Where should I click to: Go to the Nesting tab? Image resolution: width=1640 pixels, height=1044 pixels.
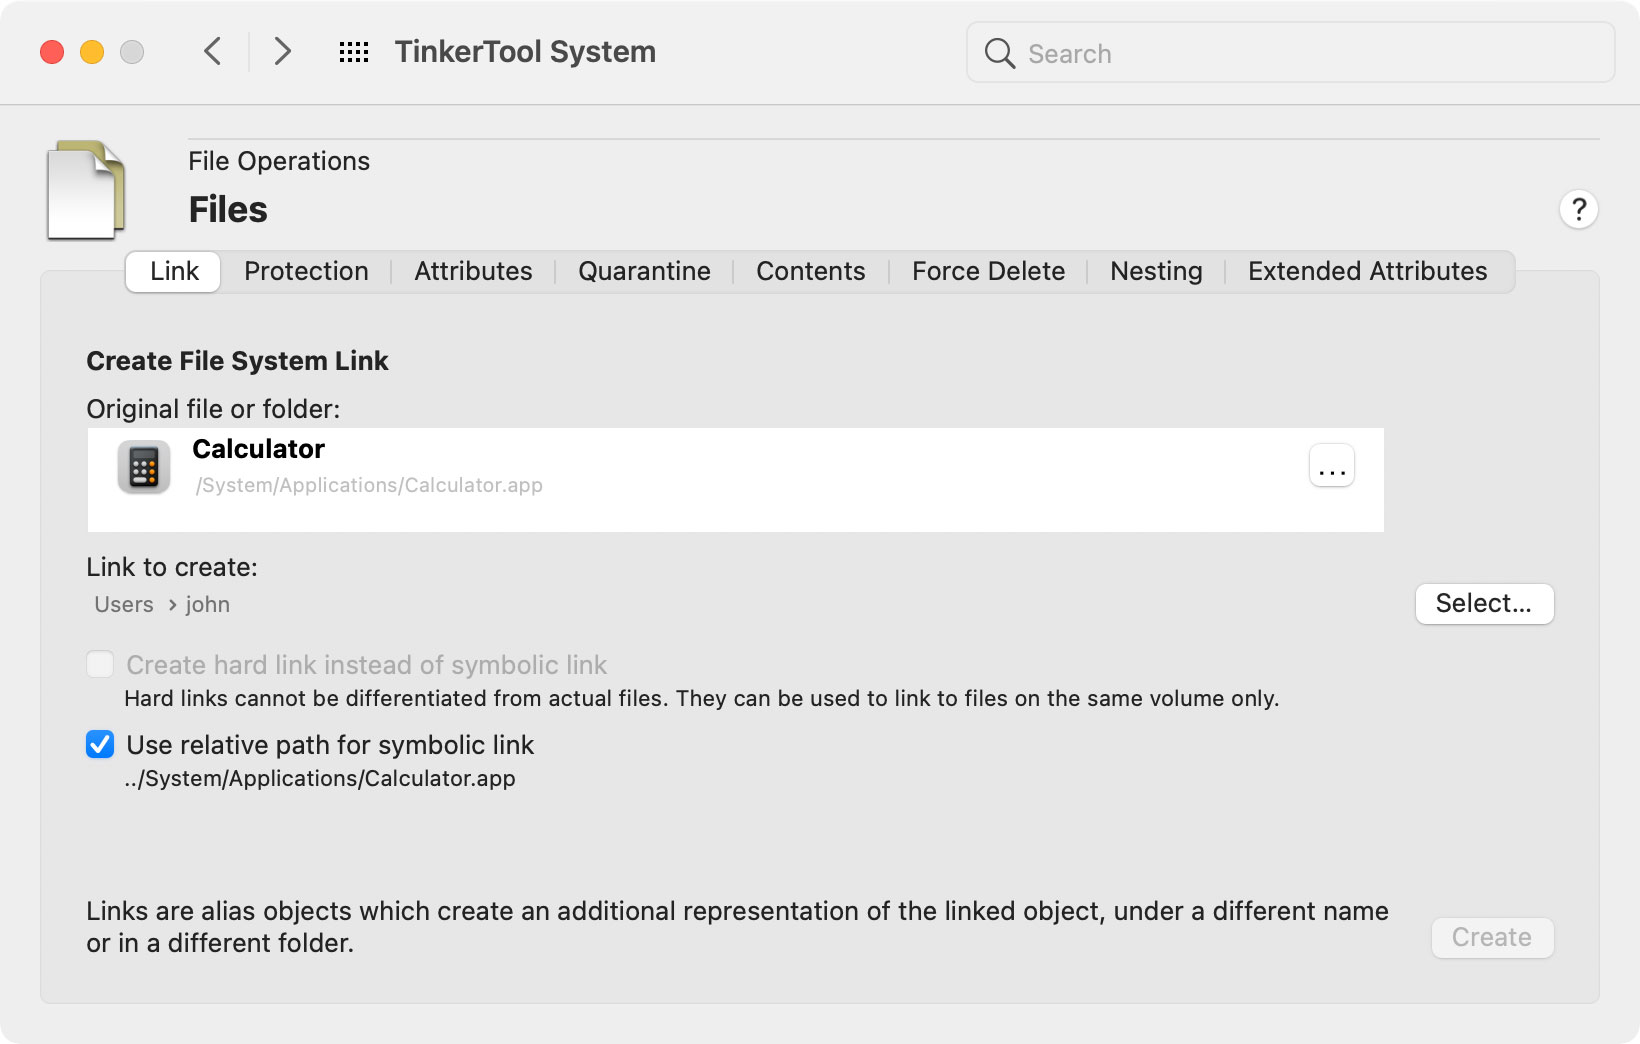tap(1156, 272)
